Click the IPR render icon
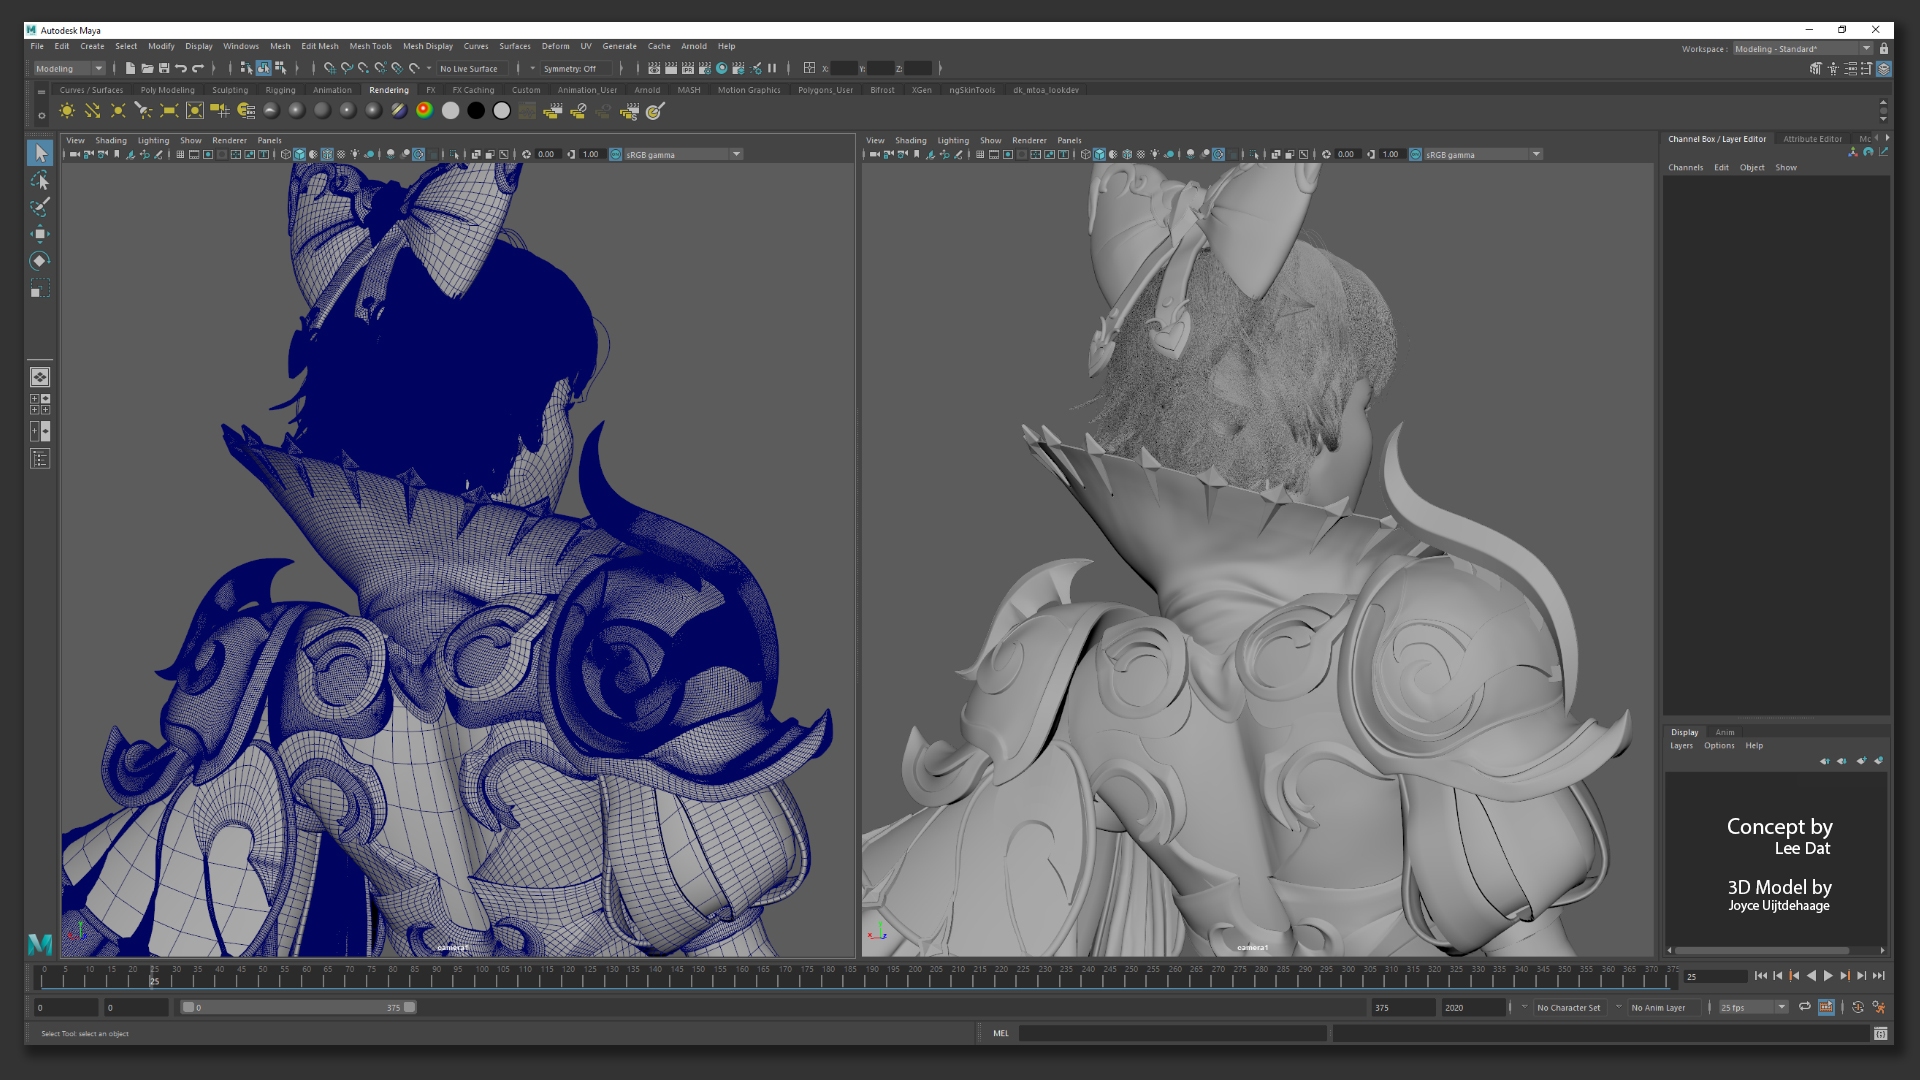The height and width of the screenshot is (1080, 1920). [x=688, y=68]
